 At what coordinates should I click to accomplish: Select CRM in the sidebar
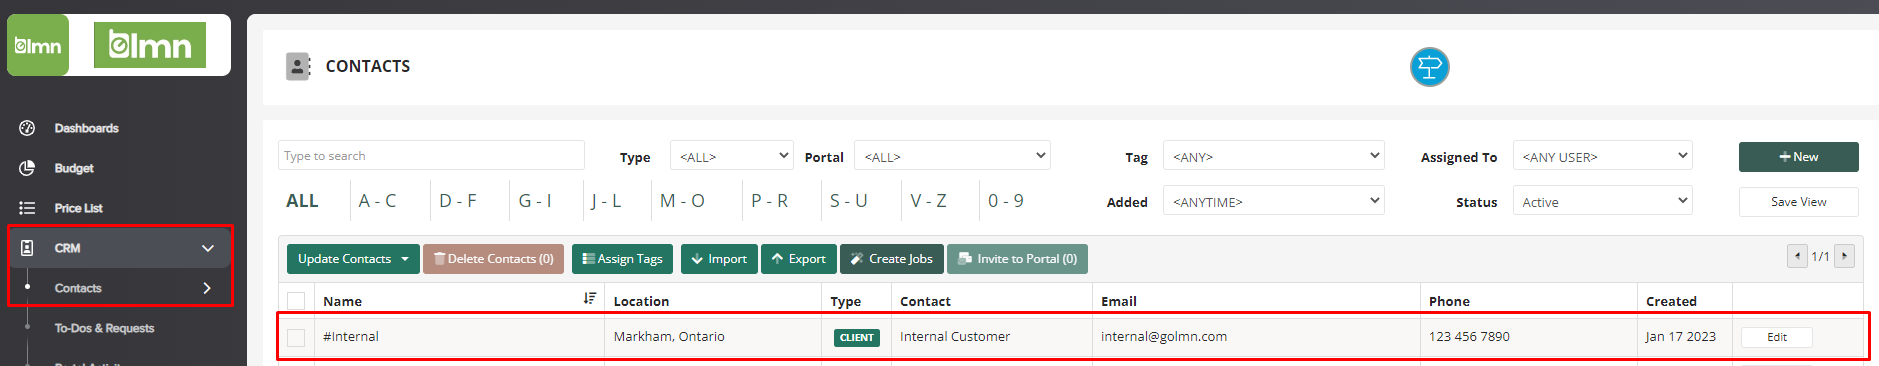(x=67, y=248)
